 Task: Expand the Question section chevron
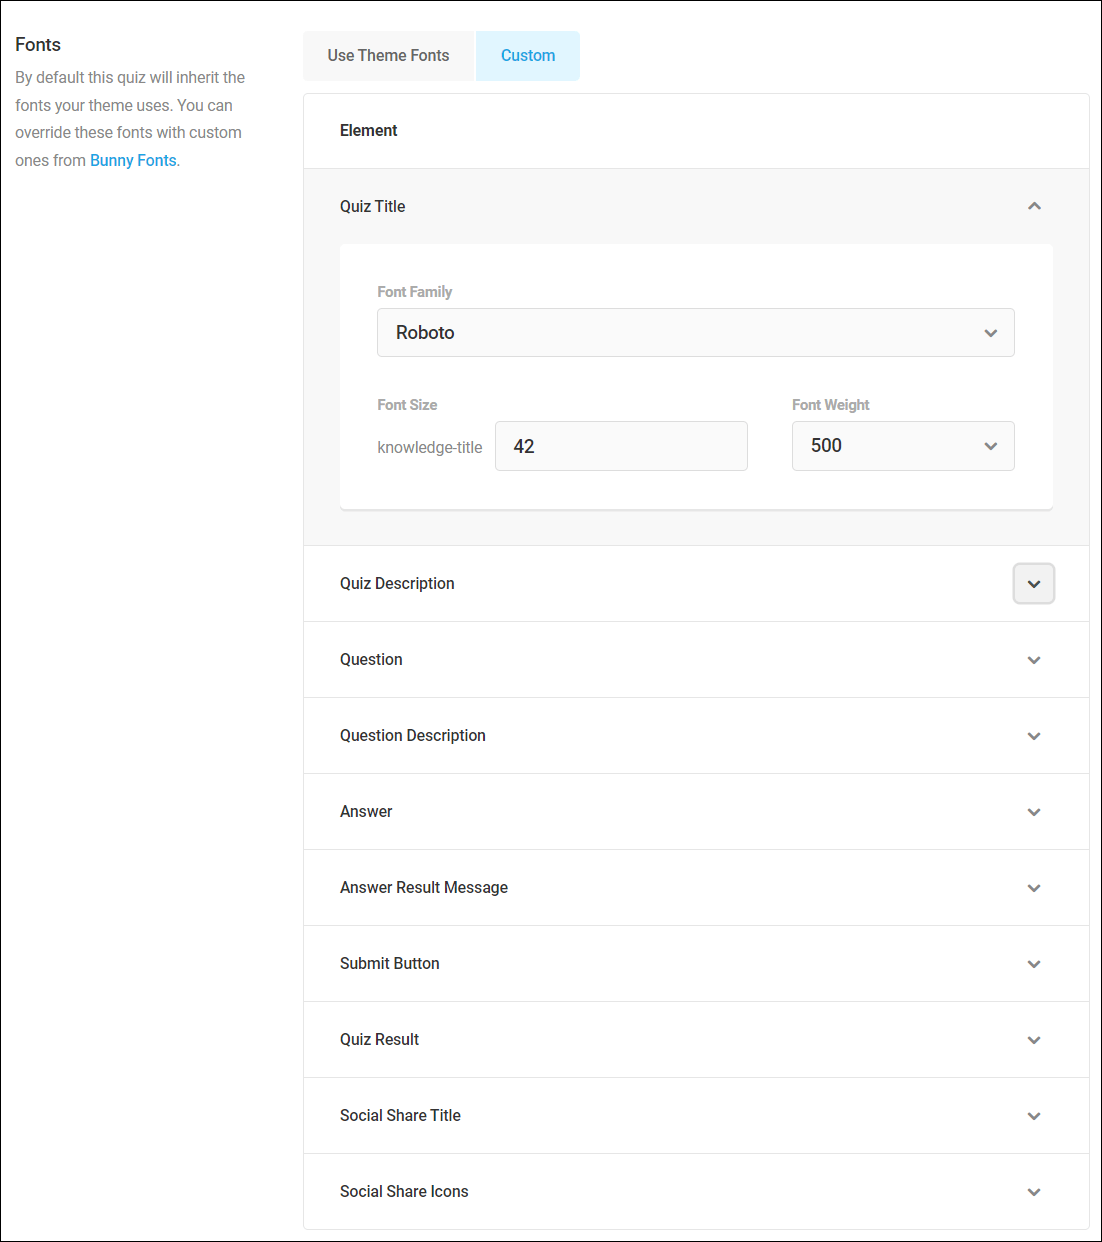pos(1034,660)
